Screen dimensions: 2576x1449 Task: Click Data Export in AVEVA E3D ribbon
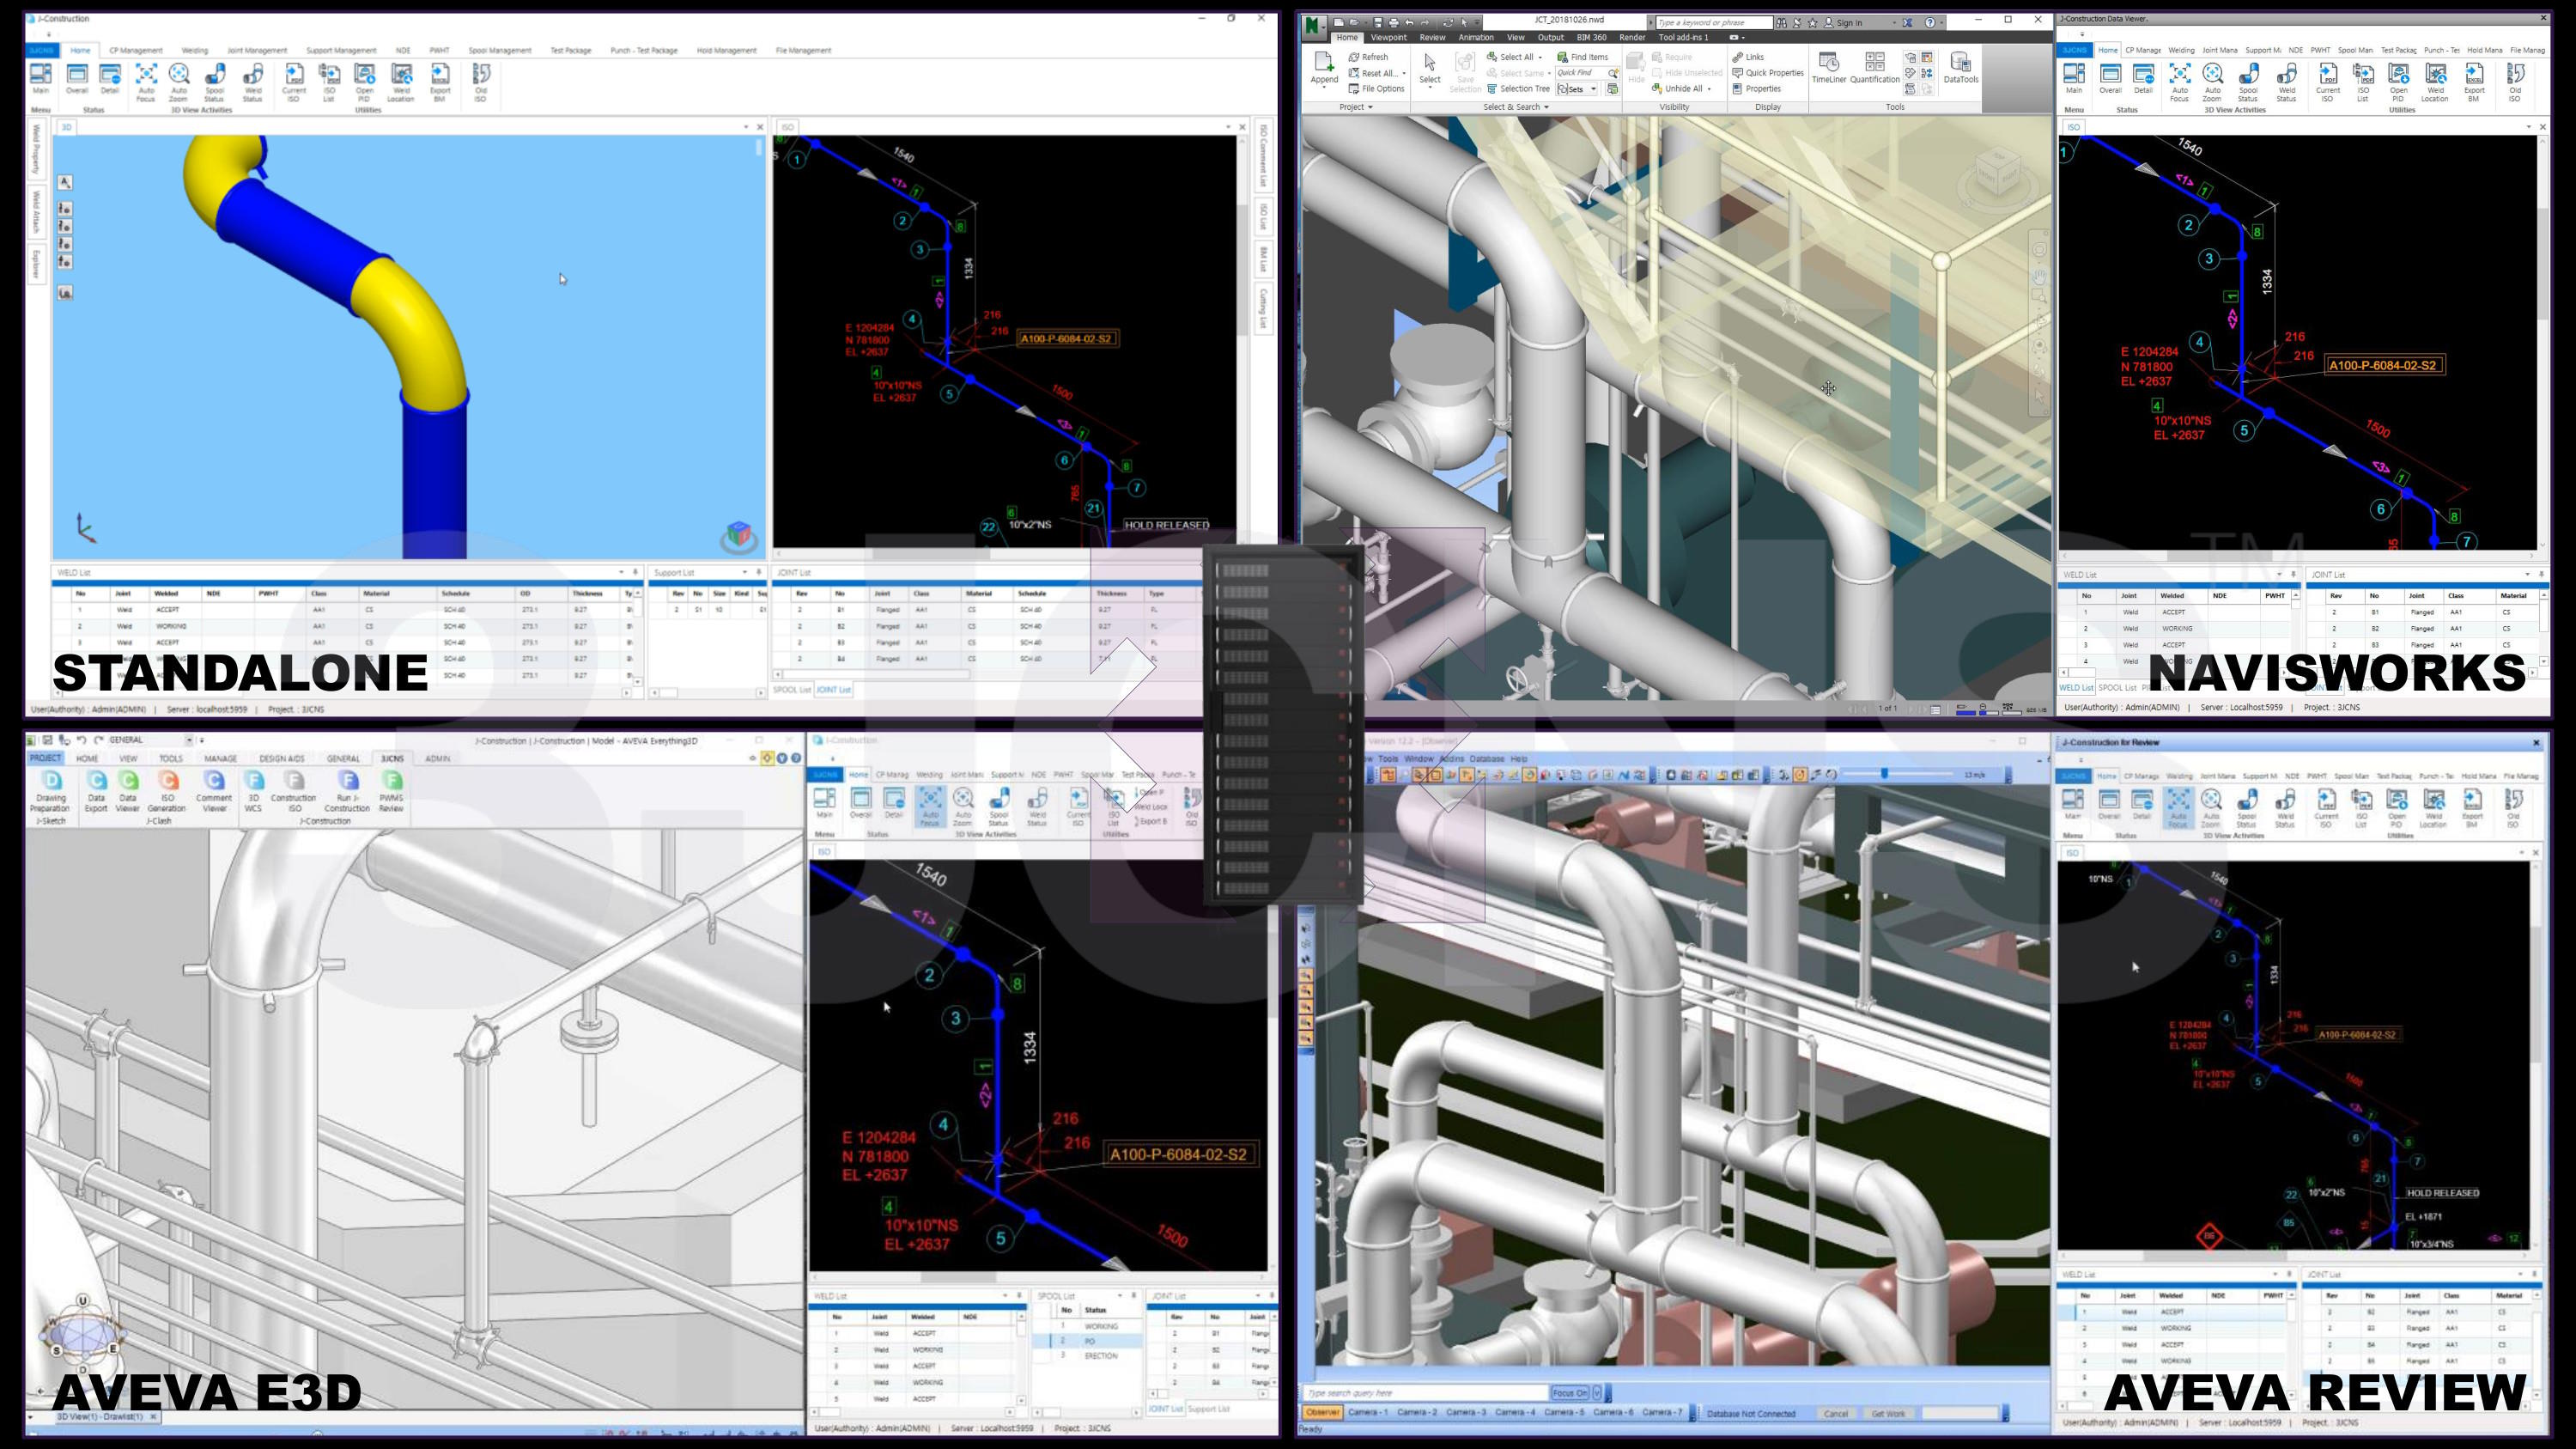pyautogui.click(x=96, y=791)
